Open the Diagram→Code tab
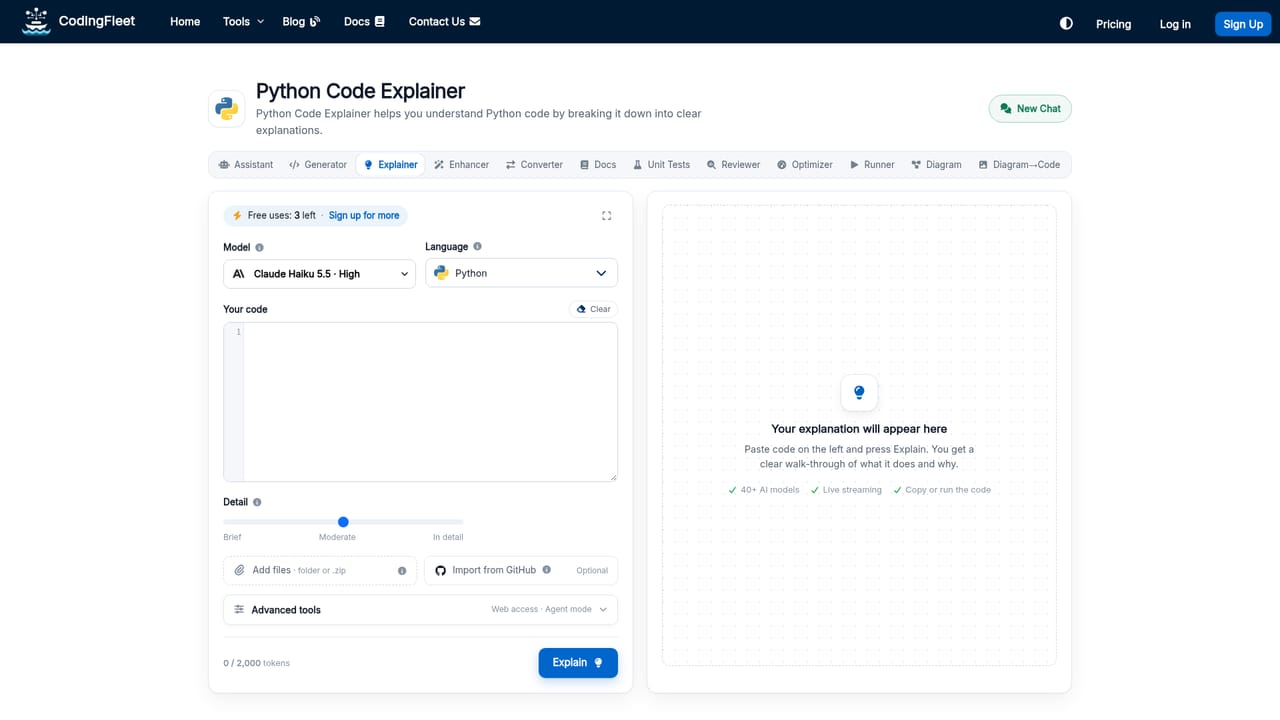 coord(1019,165)
